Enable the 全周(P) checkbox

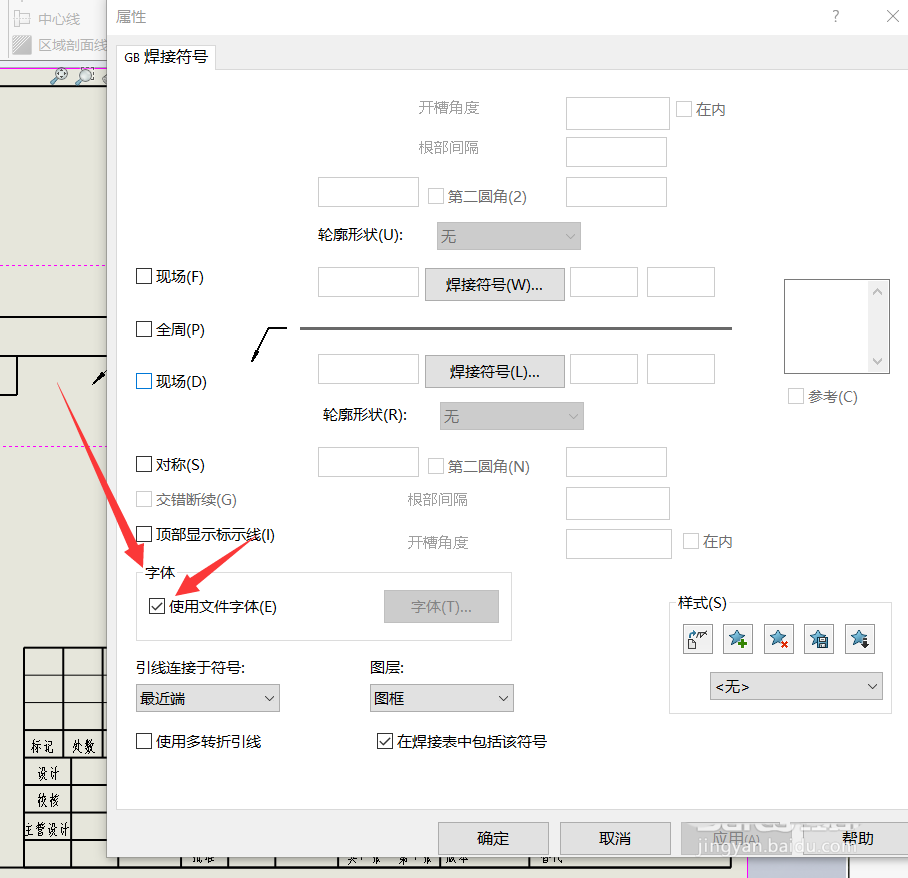[144, 329]
